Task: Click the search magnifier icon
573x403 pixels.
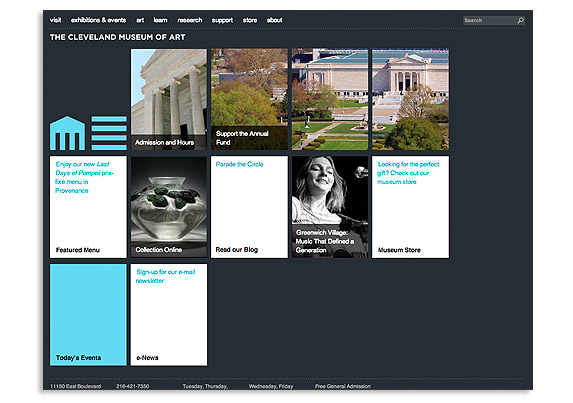Action: pyautogui.click(x=521, y=20)
